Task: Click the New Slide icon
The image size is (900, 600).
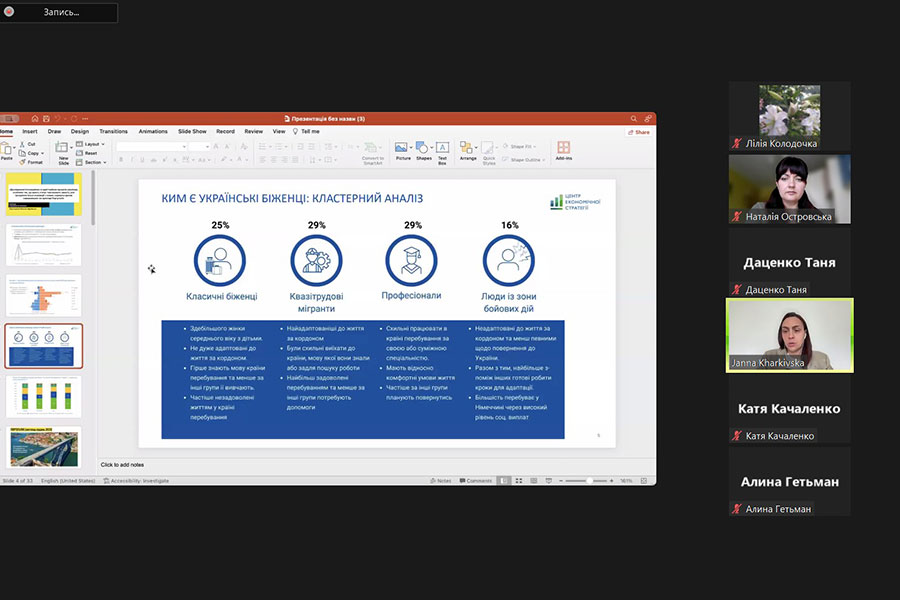Action: (63, 150)
